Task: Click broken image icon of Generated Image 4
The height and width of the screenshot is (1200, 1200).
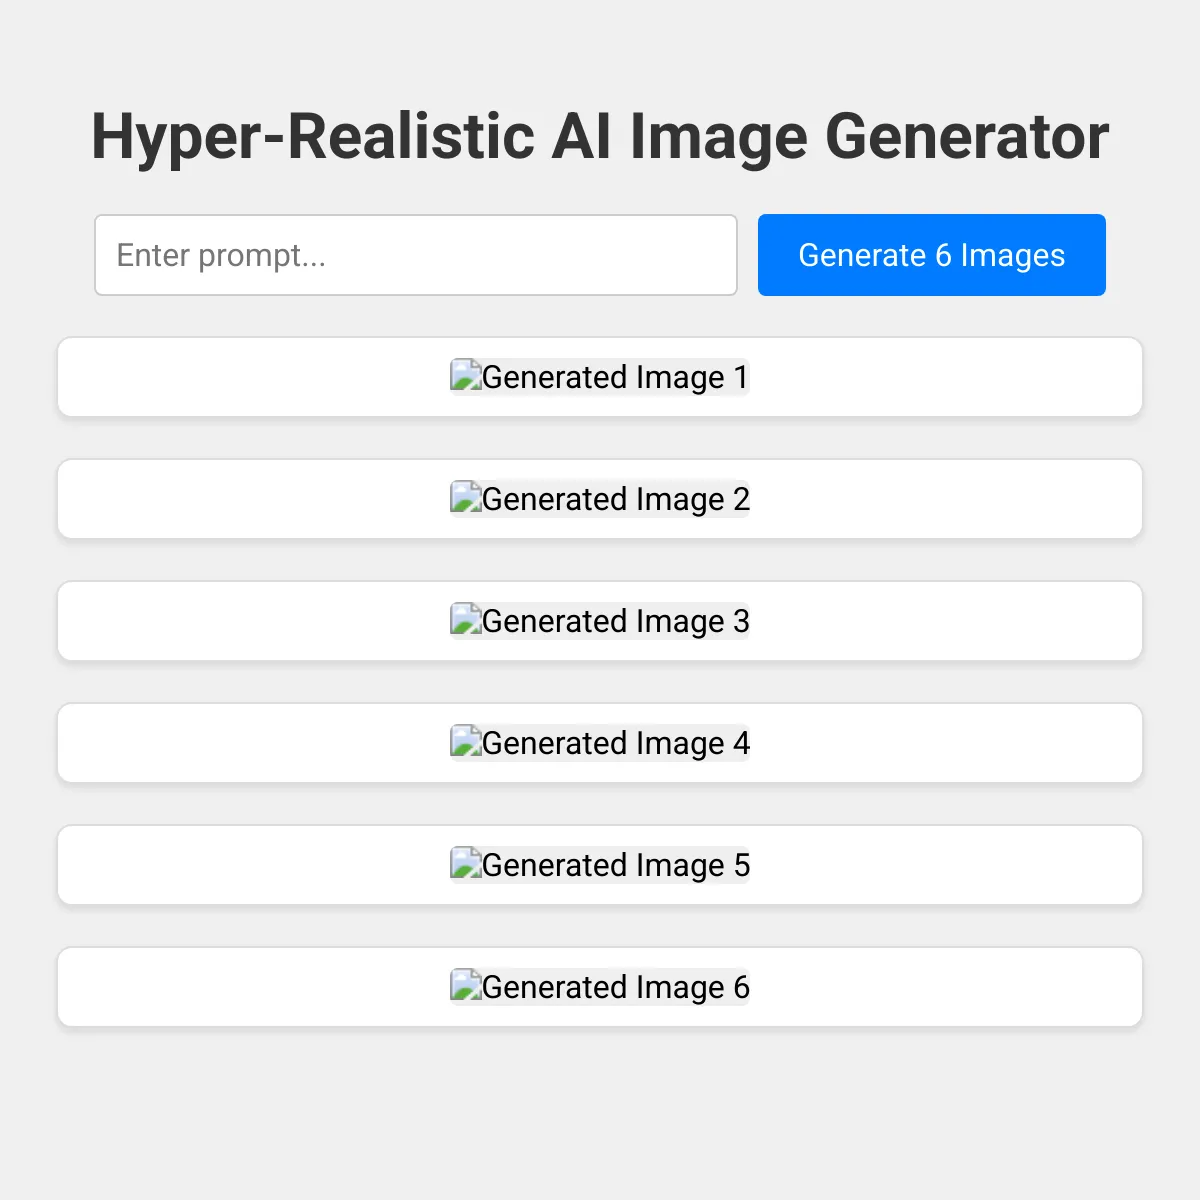Action: [x=466, y=742]
